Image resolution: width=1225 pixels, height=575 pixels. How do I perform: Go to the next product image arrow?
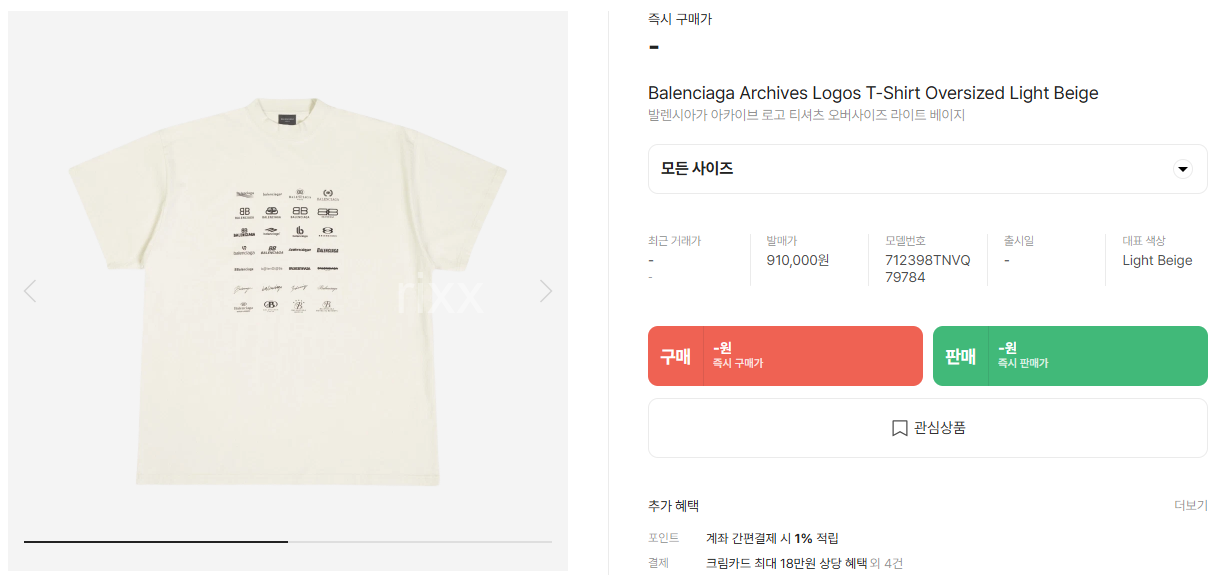click(x=546, y=291)
